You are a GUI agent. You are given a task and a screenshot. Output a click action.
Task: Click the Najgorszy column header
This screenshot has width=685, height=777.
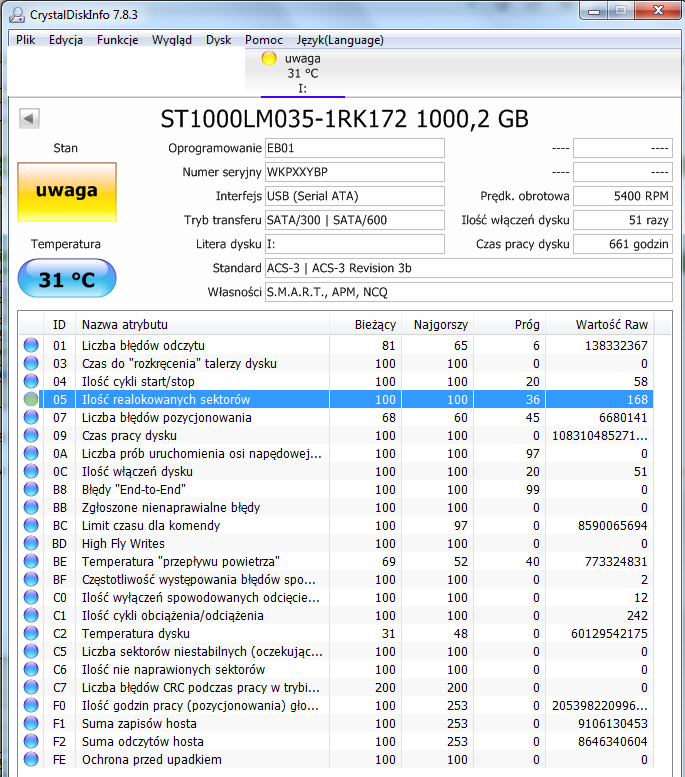tap(437, 325)
